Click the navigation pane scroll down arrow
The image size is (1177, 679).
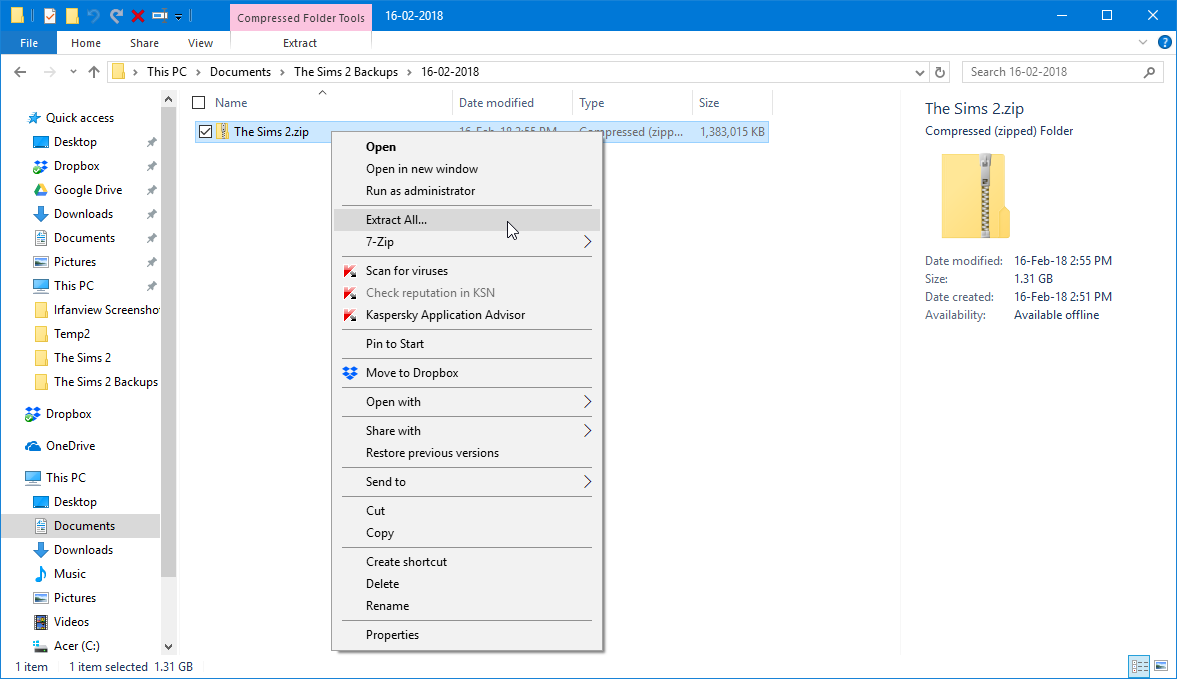click(168, 647)
